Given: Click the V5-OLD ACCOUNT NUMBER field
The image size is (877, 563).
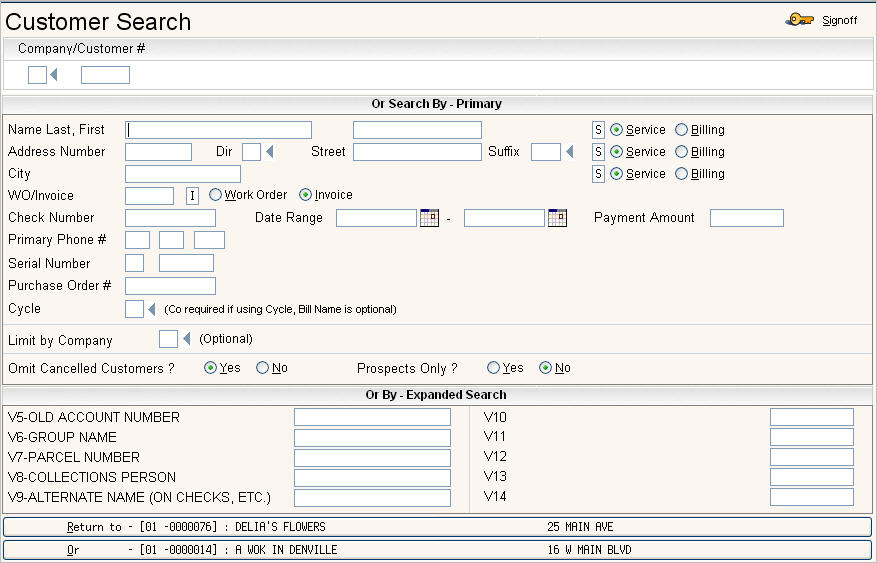Looking at the screenshot, I should click(x=373, y=417).
